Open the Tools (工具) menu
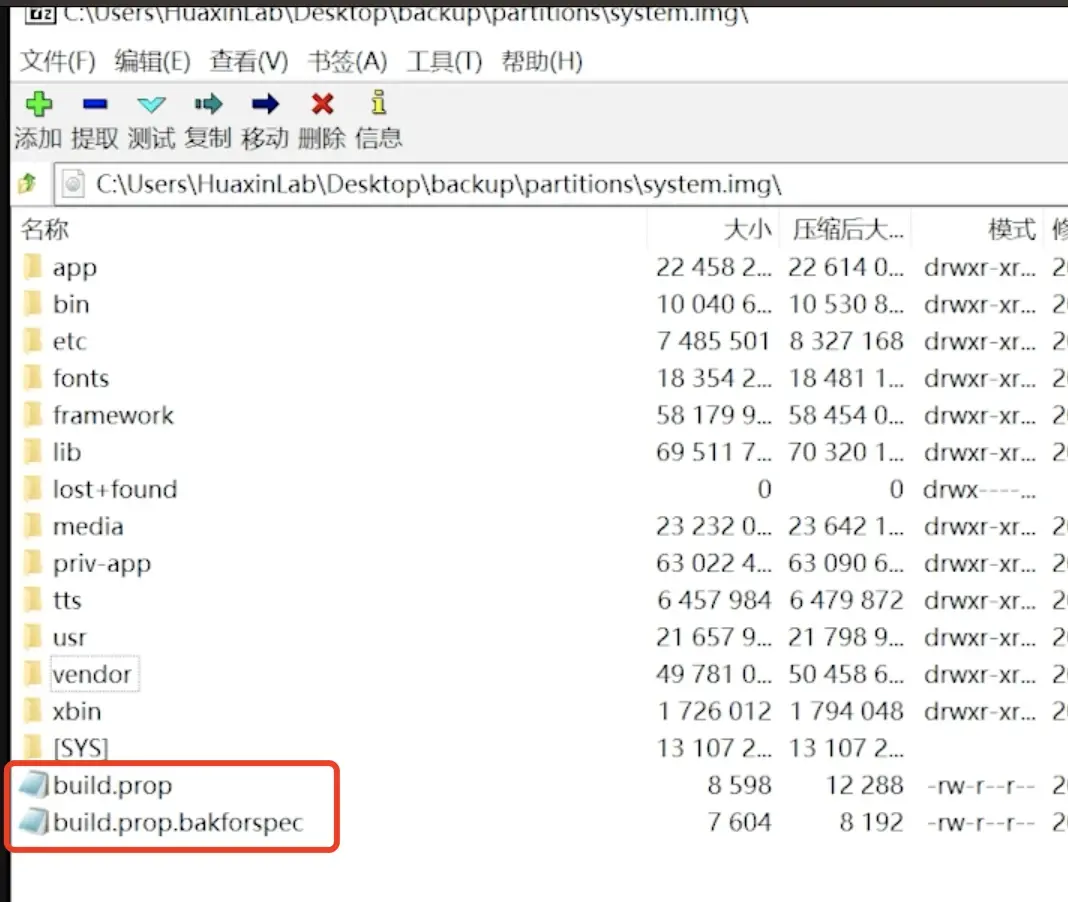Viewport: 1068px width, 902px height. coord(444,62)
